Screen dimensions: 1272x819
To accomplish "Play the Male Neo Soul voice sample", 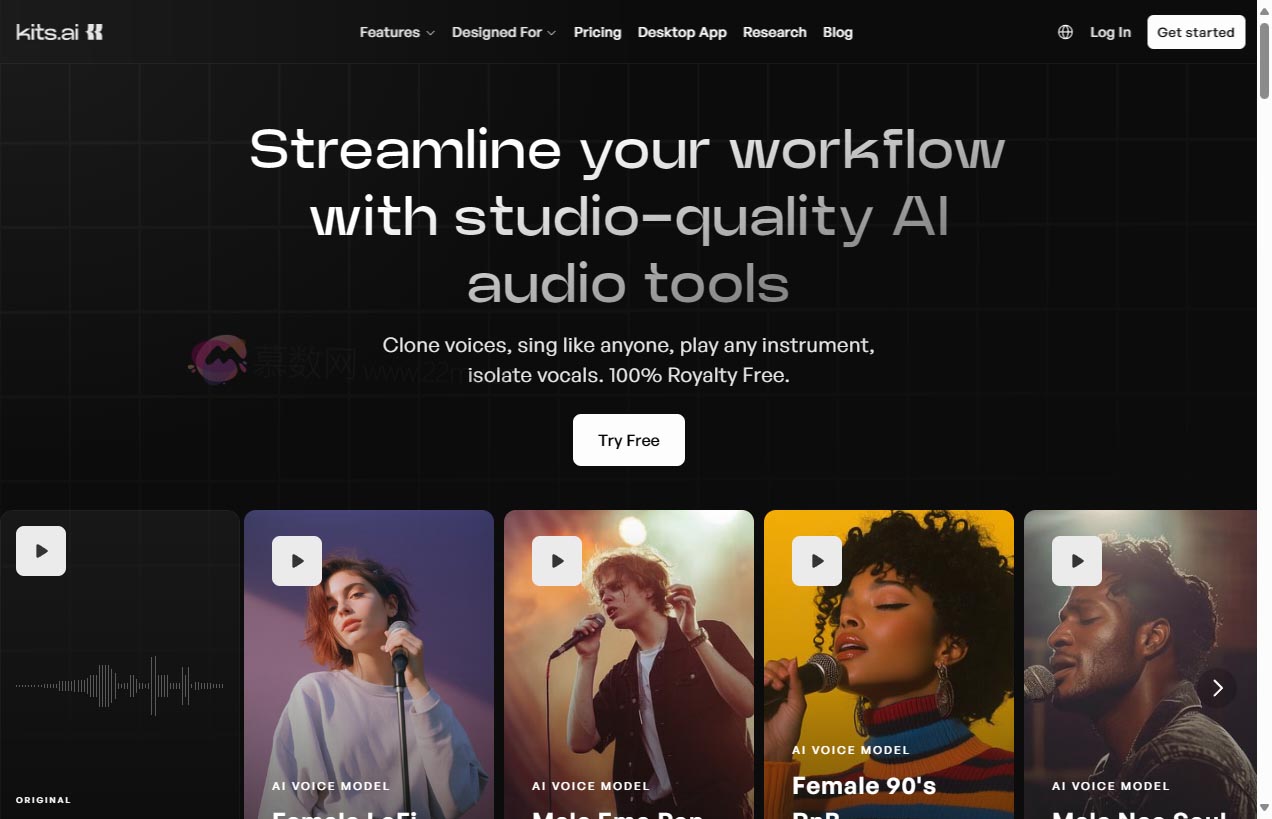I will pos(1077,561).
